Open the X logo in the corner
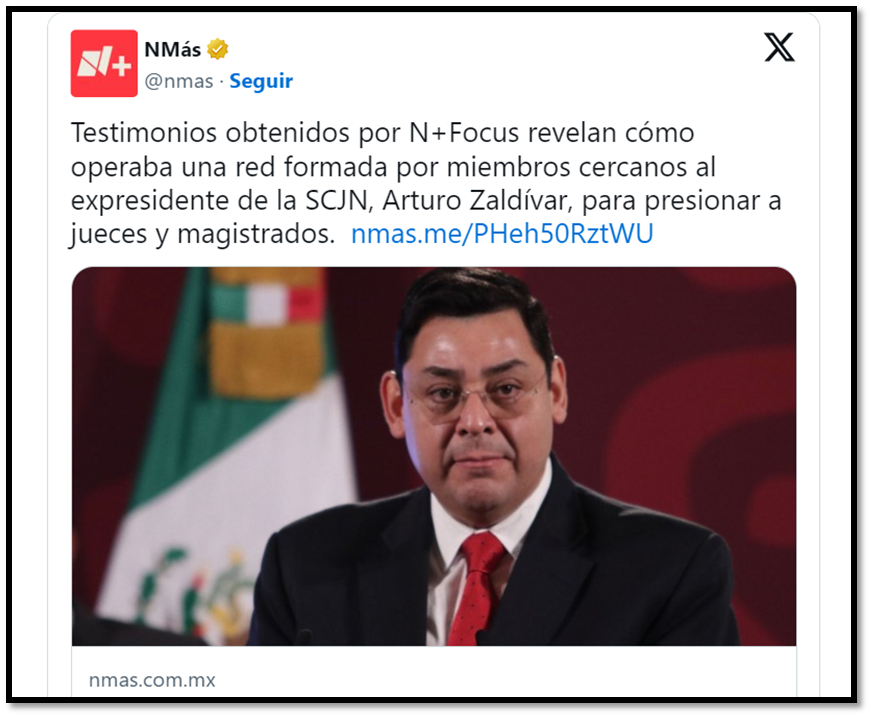 click(779, 47)
